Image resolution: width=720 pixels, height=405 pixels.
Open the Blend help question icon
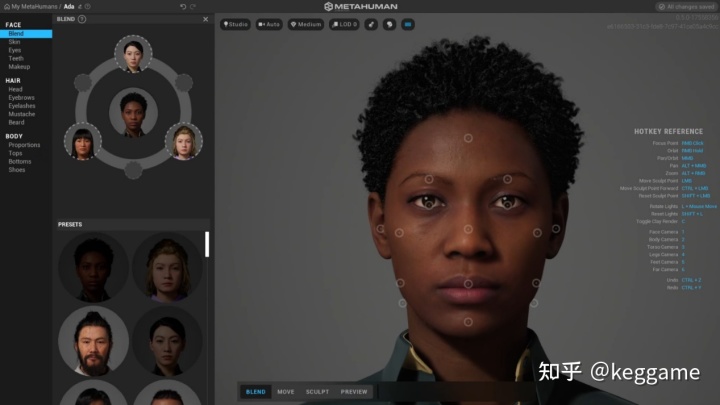82,19
